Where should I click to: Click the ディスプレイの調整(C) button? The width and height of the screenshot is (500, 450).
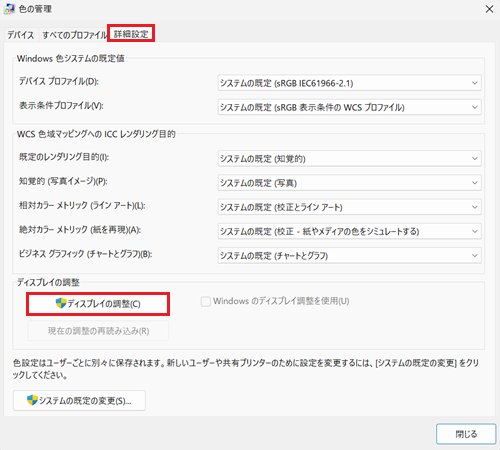98,304
